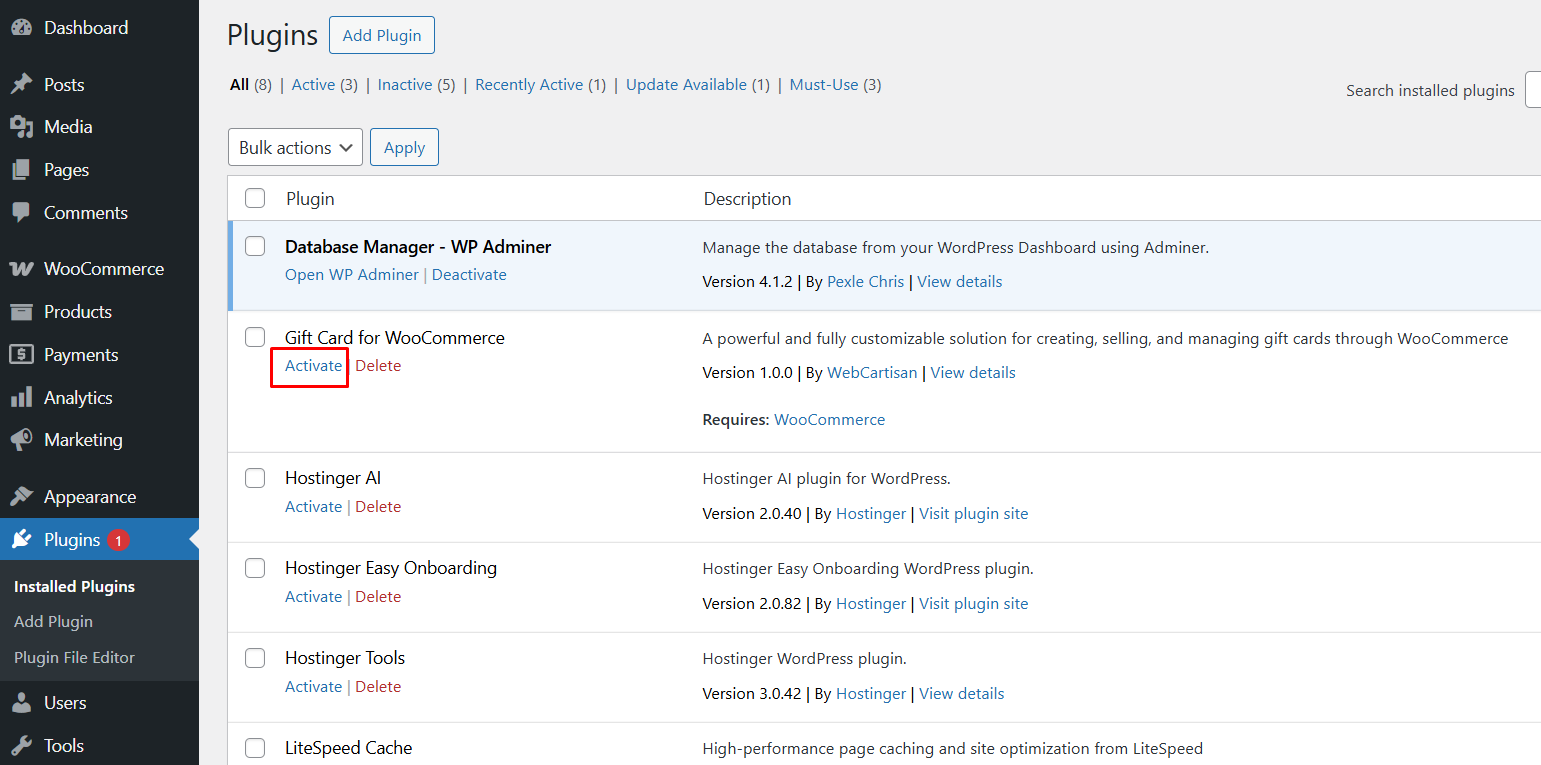The image size is (1541, 765).
Task: Deactivate the Database Manager plugin
Action: click(469, 275)
